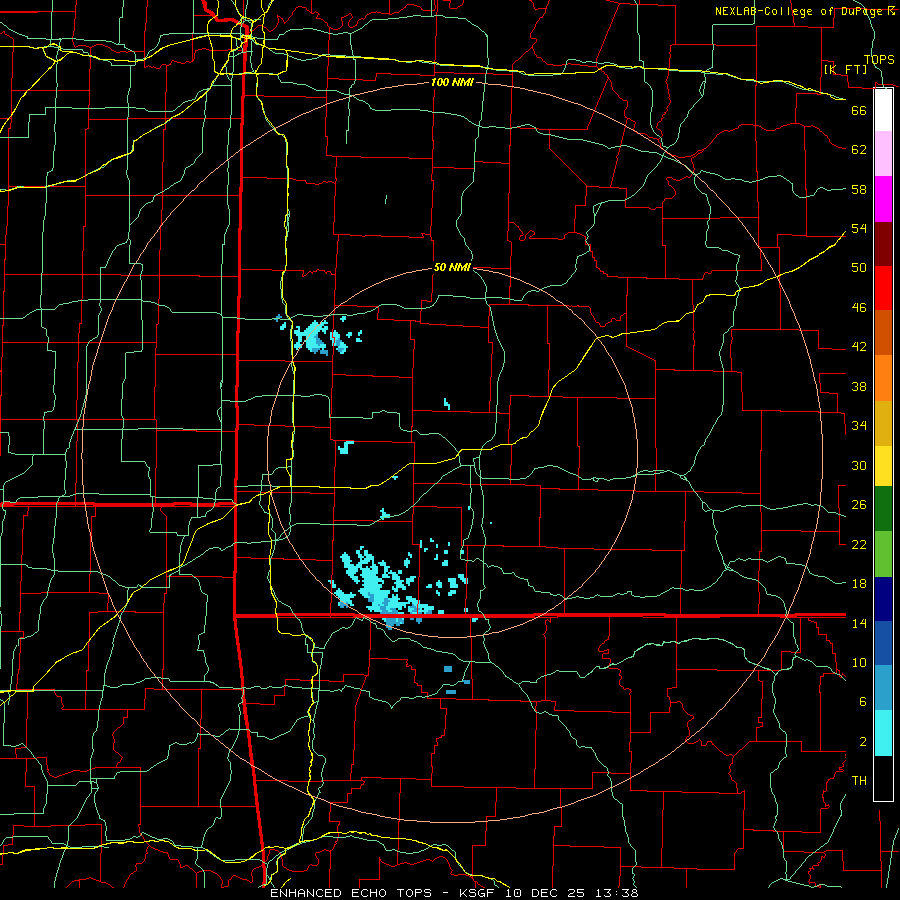Click the legend value "46"
The height and width of the screenshot is (900, 900).
tap(859, 308)
